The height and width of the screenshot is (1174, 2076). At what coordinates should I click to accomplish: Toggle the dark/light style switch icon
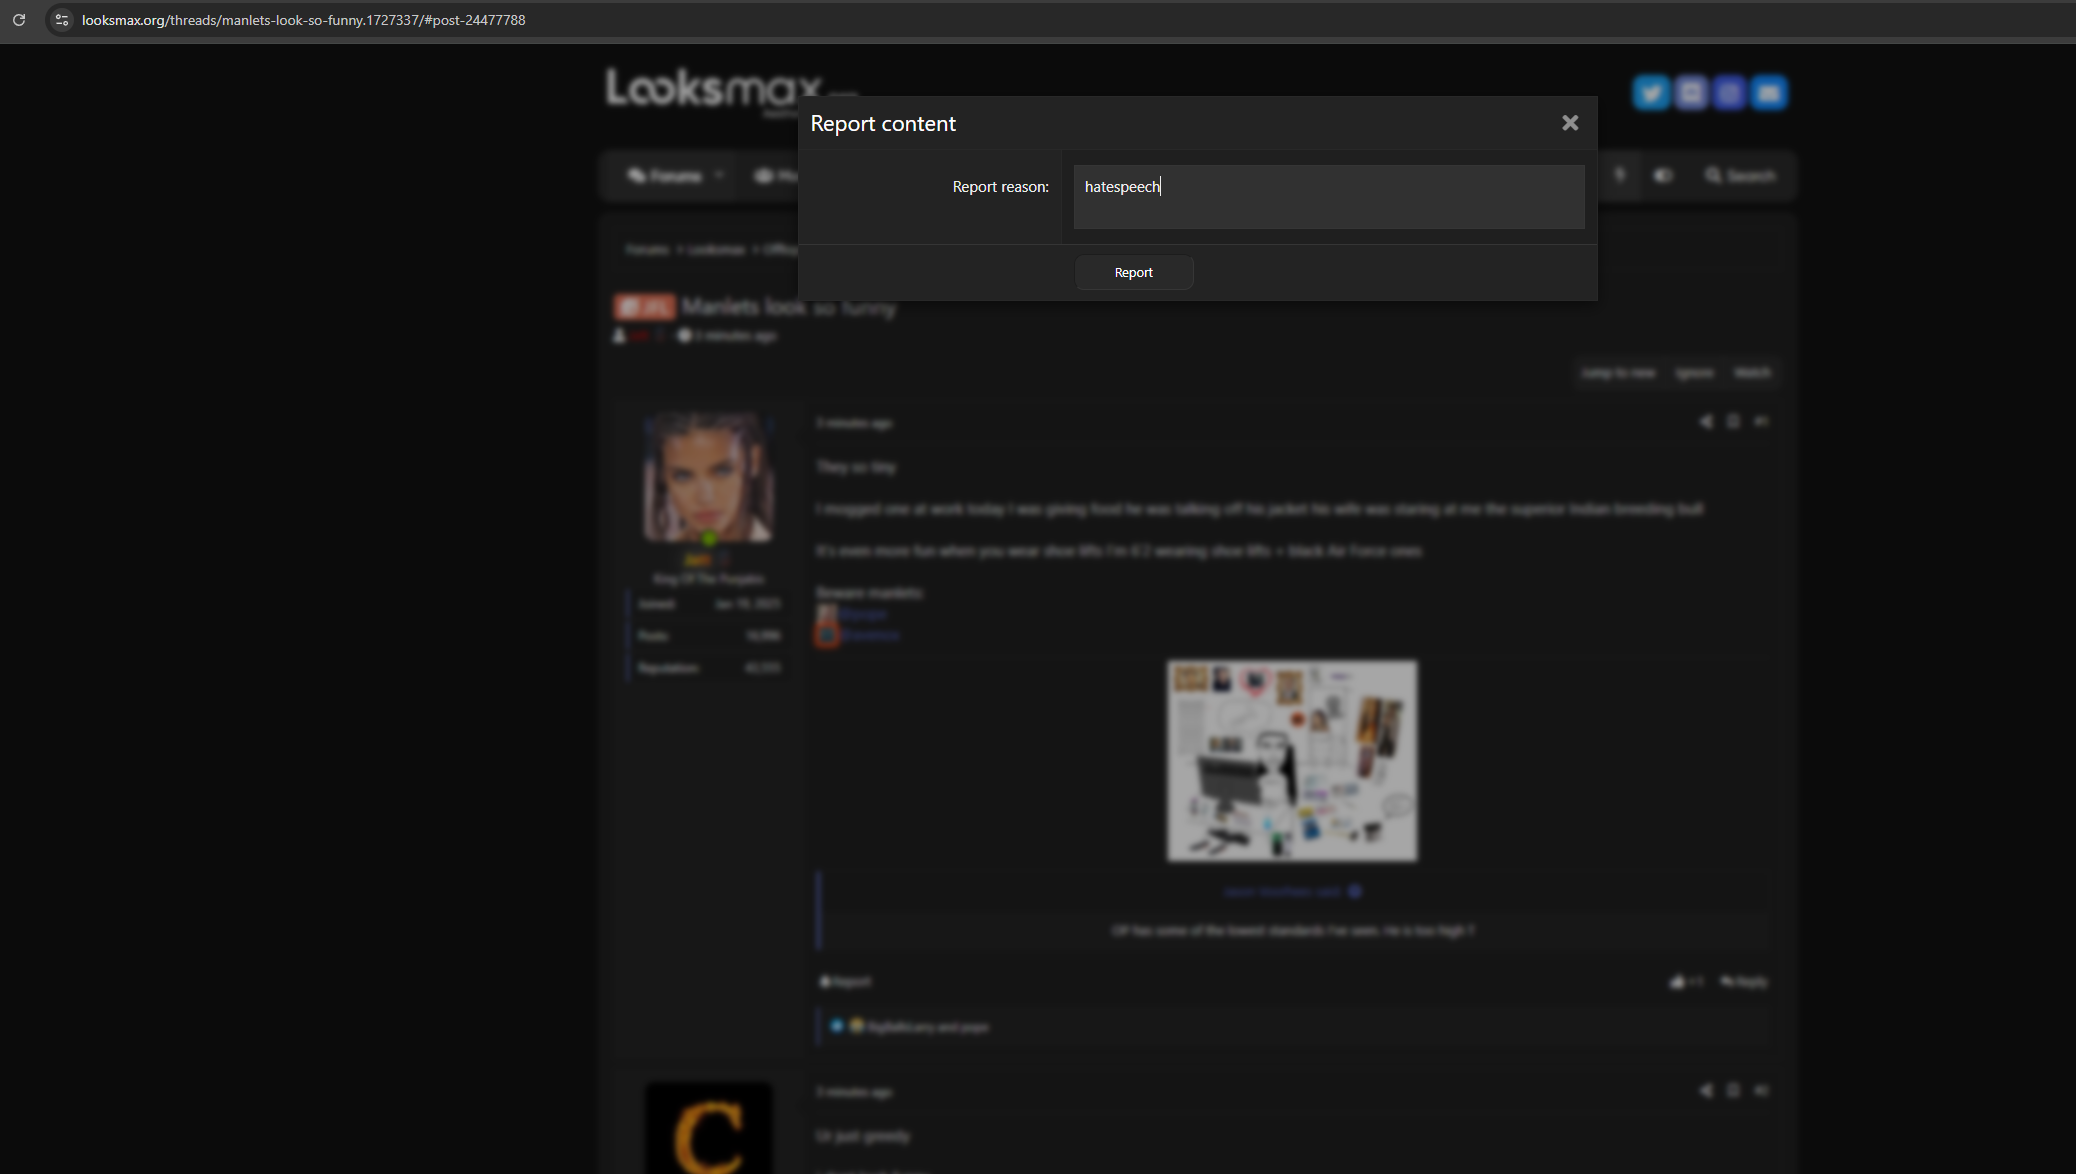click(1662, 176)
